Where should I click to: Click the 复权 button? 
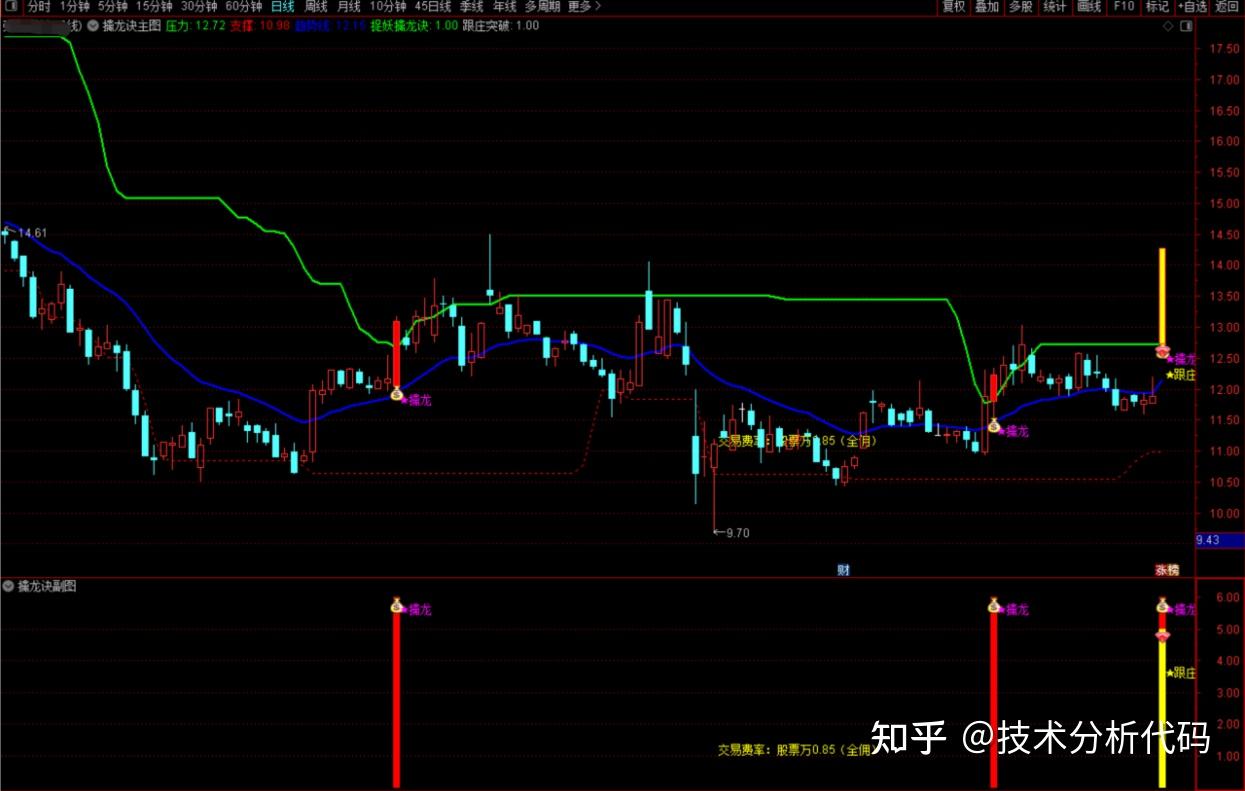click(x=954, y=6)
